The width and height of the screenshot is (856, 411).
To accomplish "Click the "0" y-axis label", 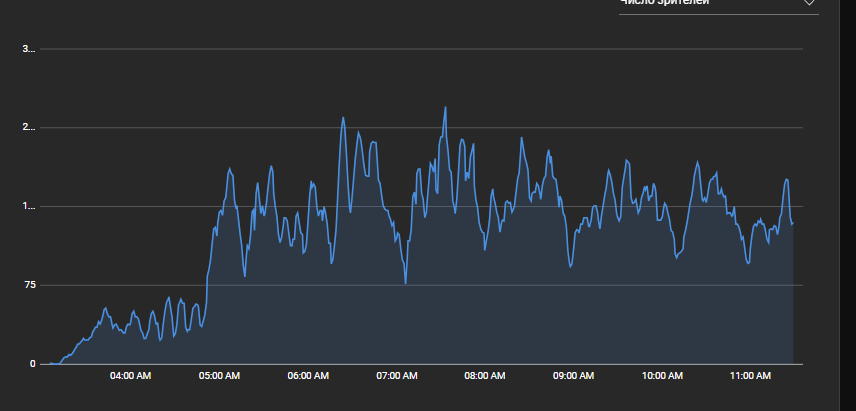I will point(32,364).
